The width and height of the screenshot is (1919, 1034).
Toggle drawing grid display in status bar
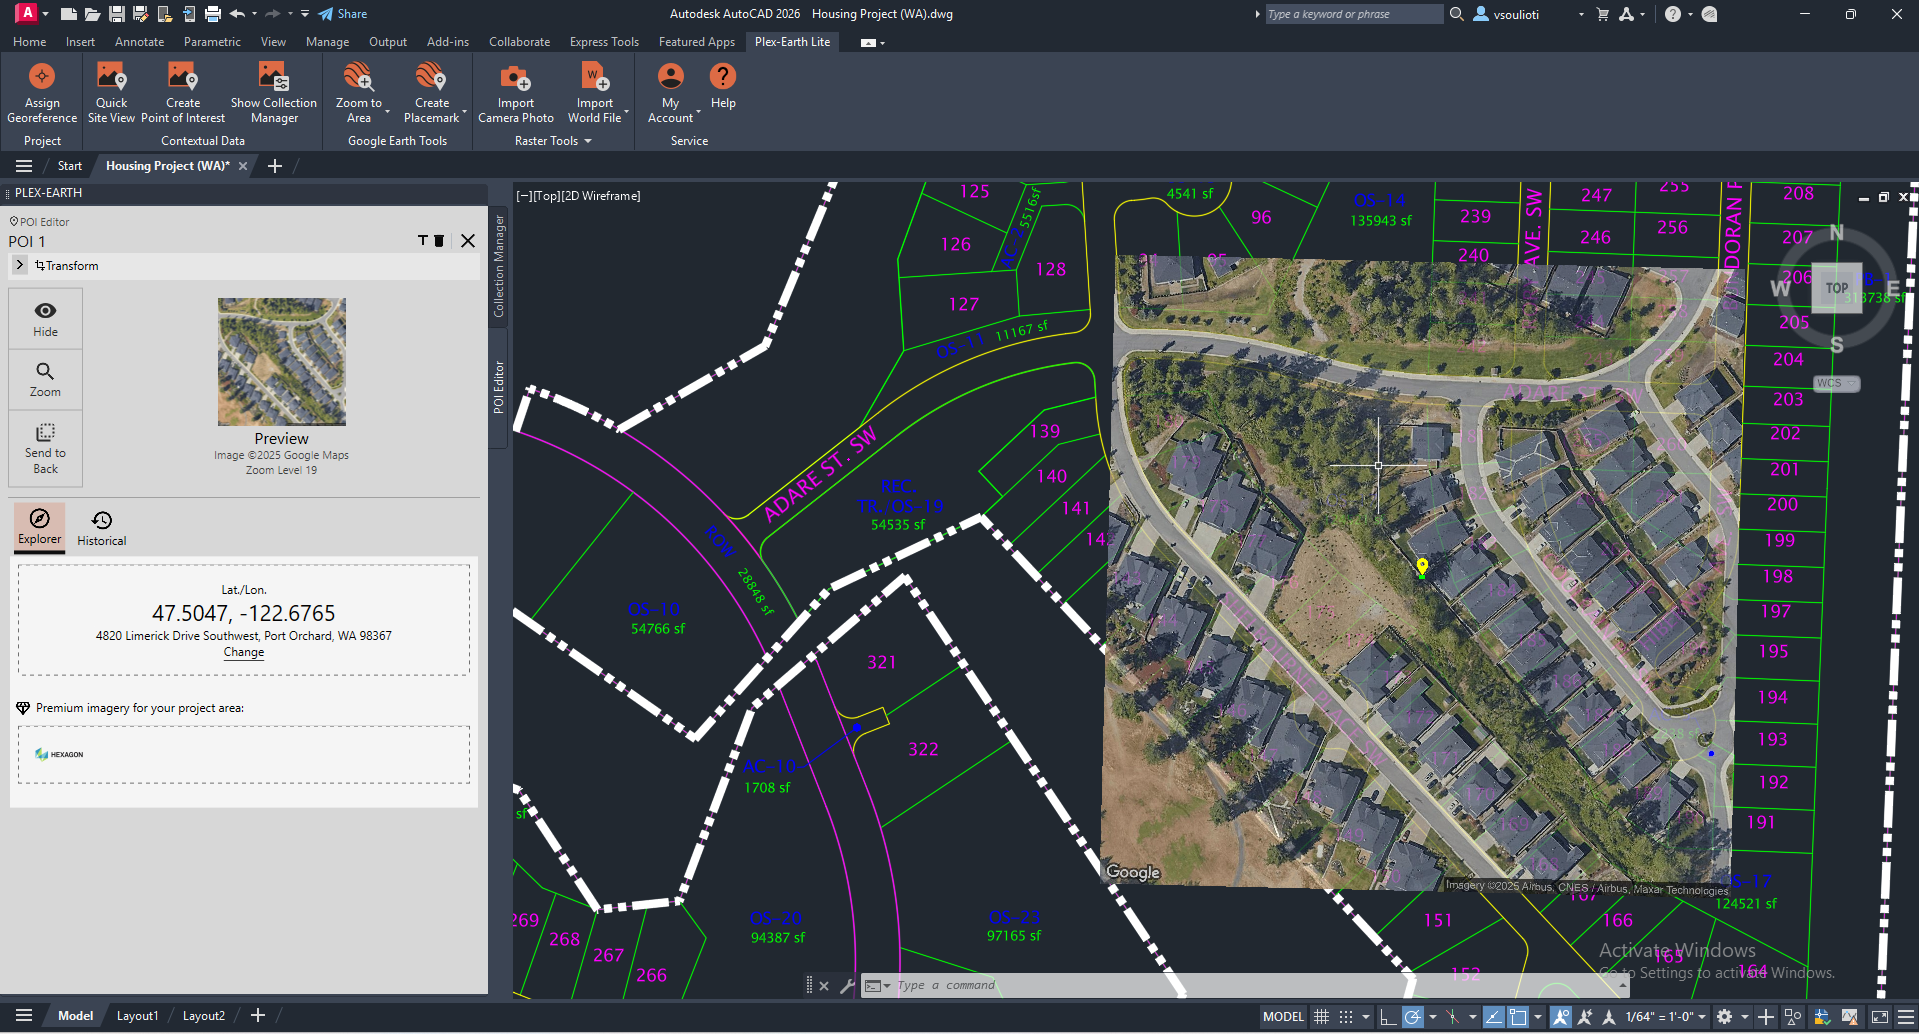[x=1322, y=1017]
